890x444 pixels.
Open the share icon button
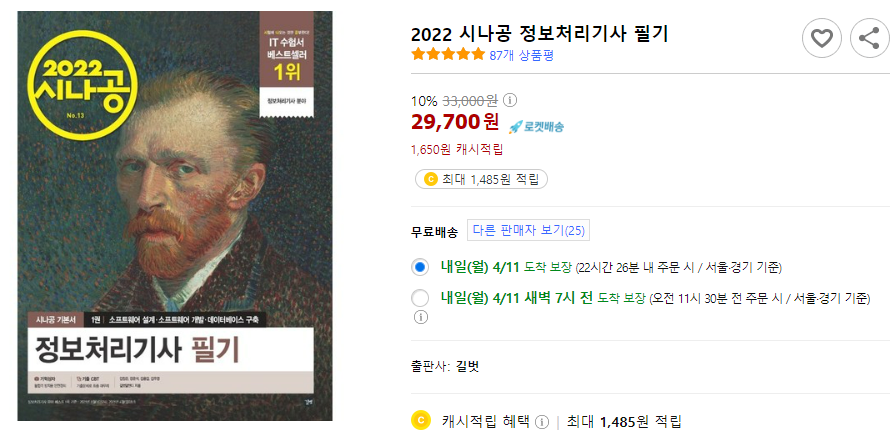[870, 38]
